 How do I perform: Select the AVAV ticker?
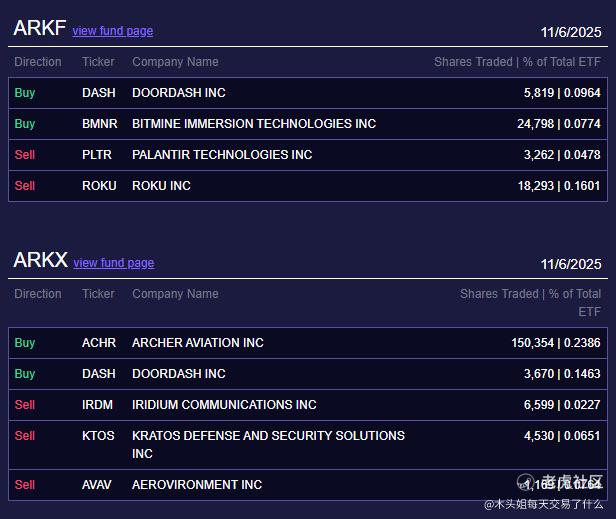[97, 485]
